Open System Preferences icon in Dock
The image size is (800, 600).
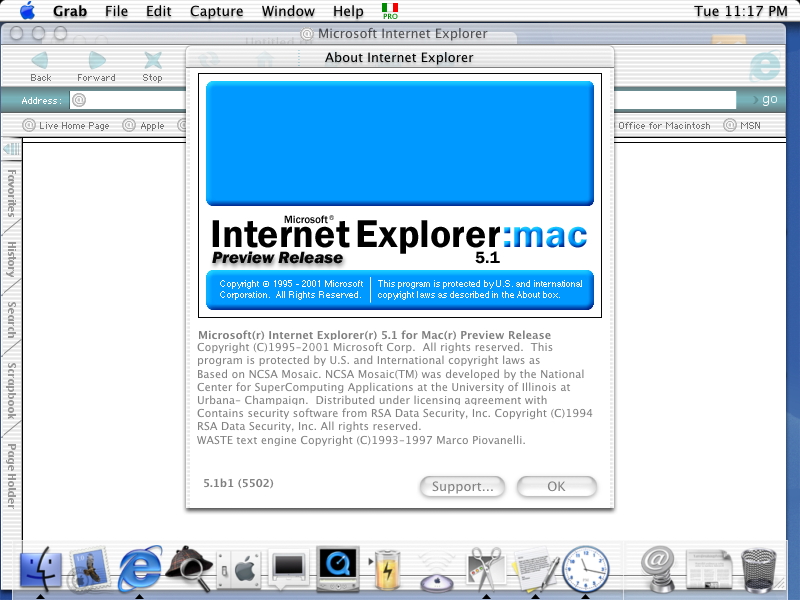click(x=238, y=569)
